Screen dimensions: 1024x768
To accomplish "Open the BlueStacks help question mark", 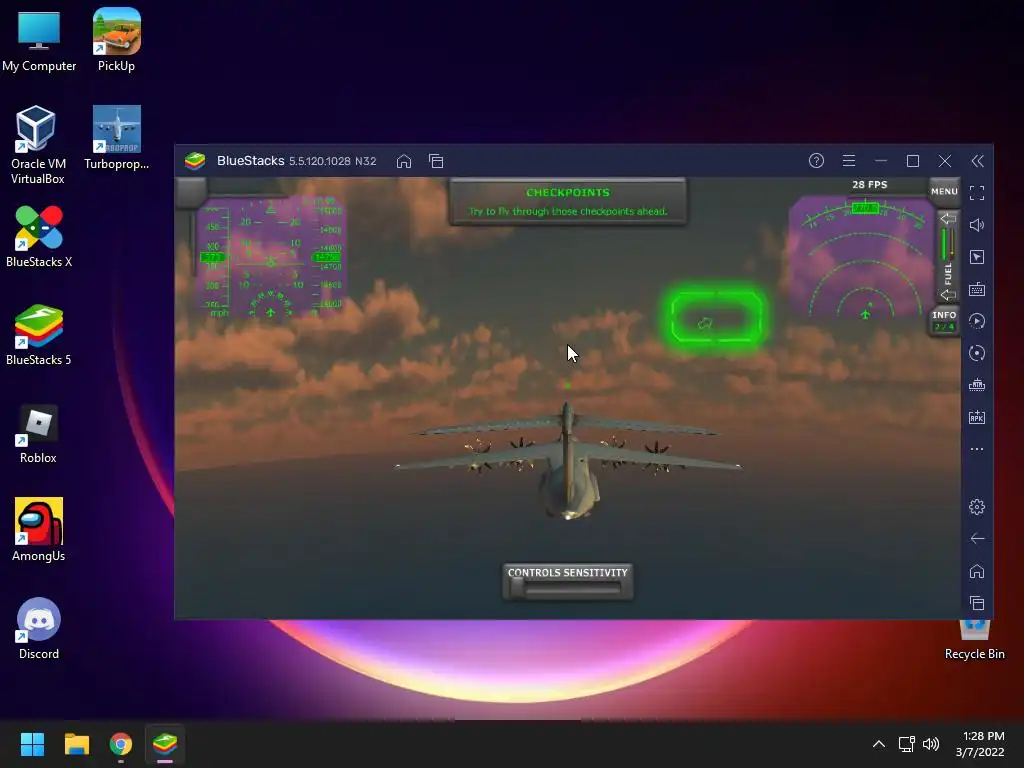I will click(x=816, y=161).
